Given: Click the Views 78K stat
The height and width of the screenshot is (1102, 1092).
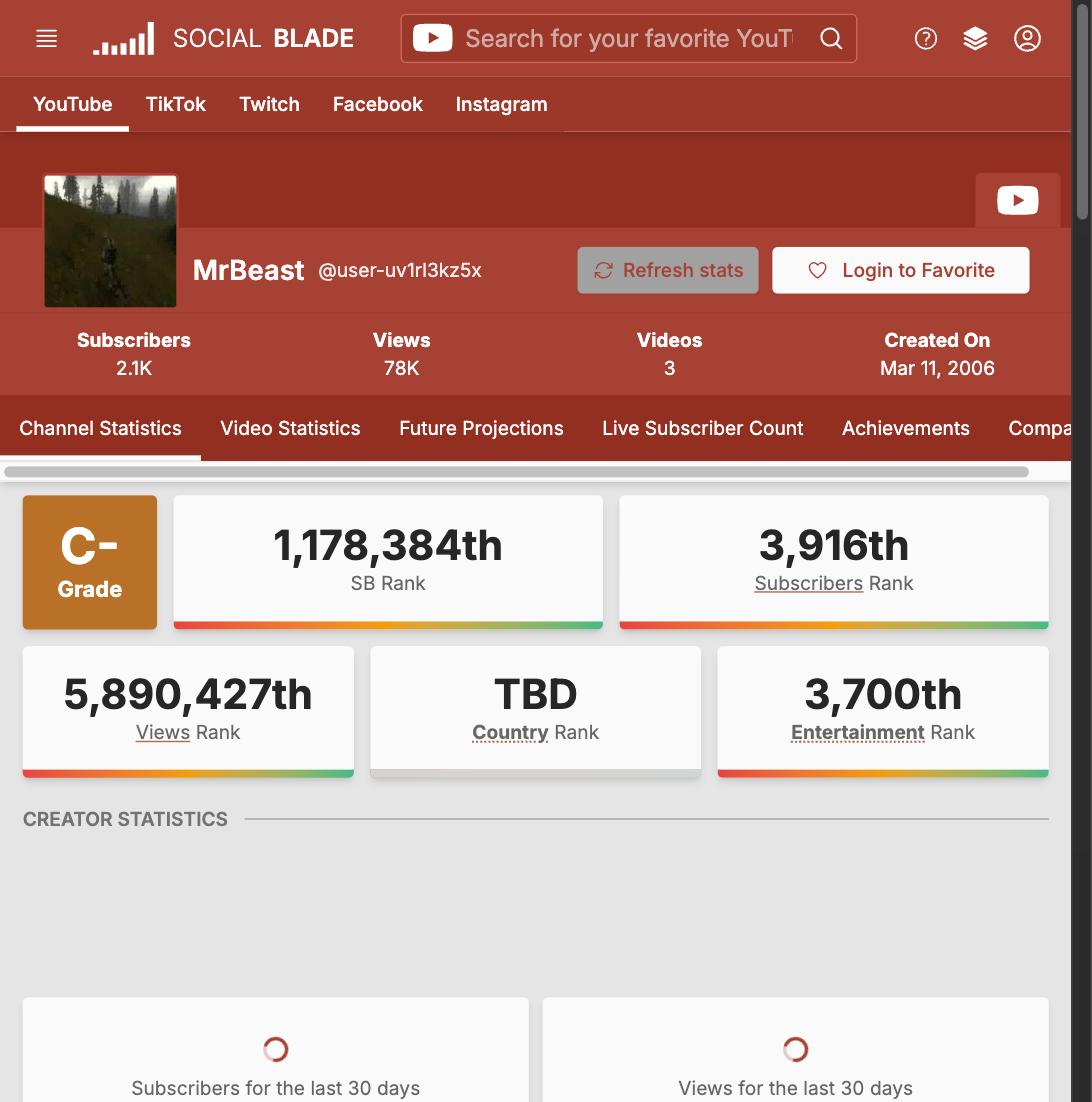Looking at the screenshot, I should click(x=401, y=354).
